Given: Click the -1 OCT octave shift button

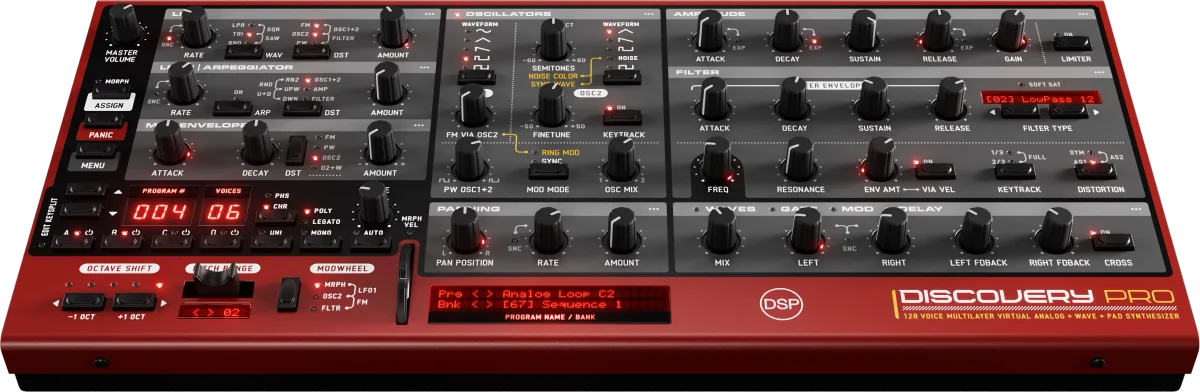Looking at the screenshot, I should click(x=84, y=301).
